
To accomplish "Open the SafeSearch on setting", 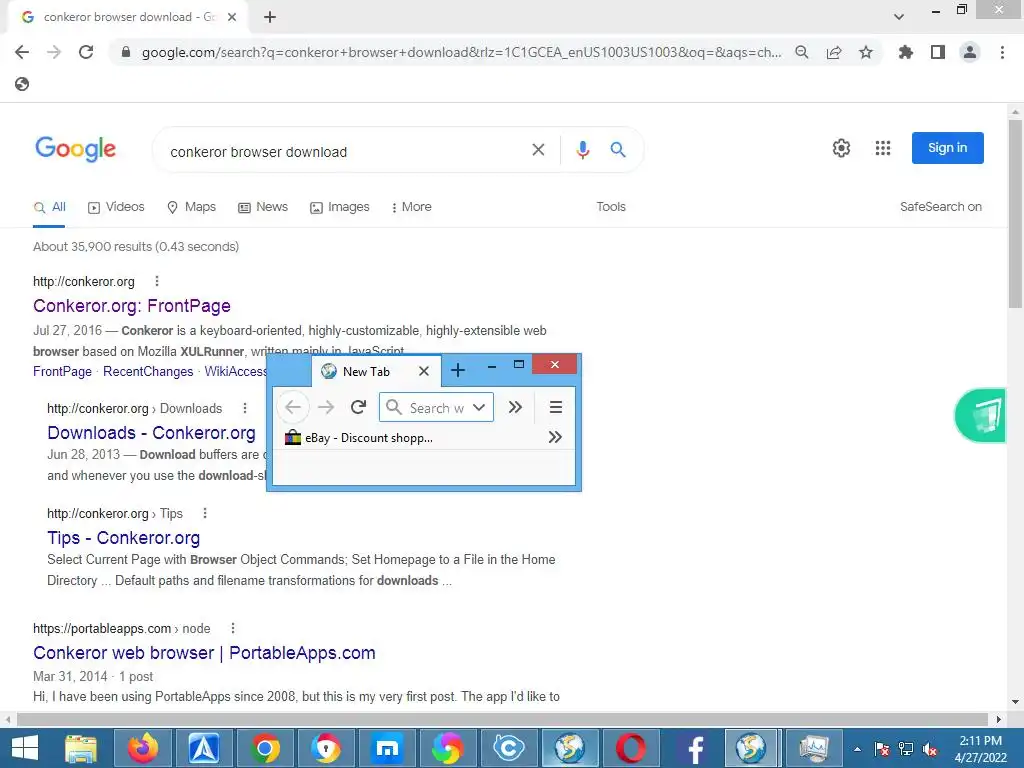I will (940, 207).
